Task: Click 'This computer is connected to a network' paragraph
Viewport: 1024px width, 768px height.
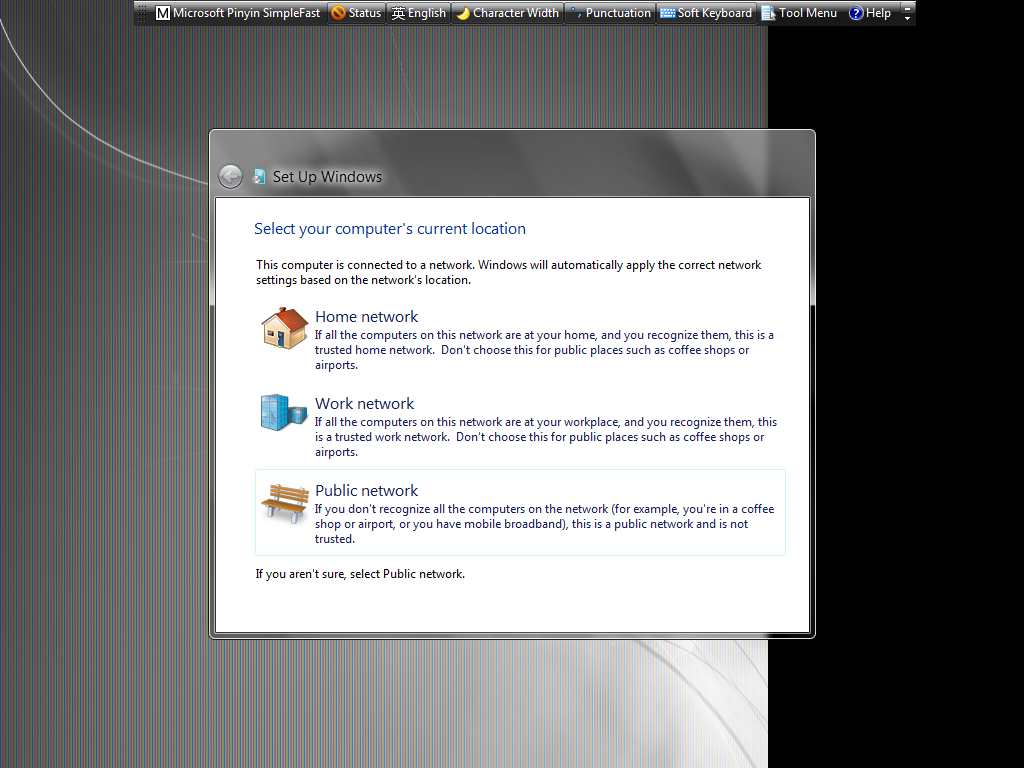Action: pyautogui.click(x=508, y=272)
